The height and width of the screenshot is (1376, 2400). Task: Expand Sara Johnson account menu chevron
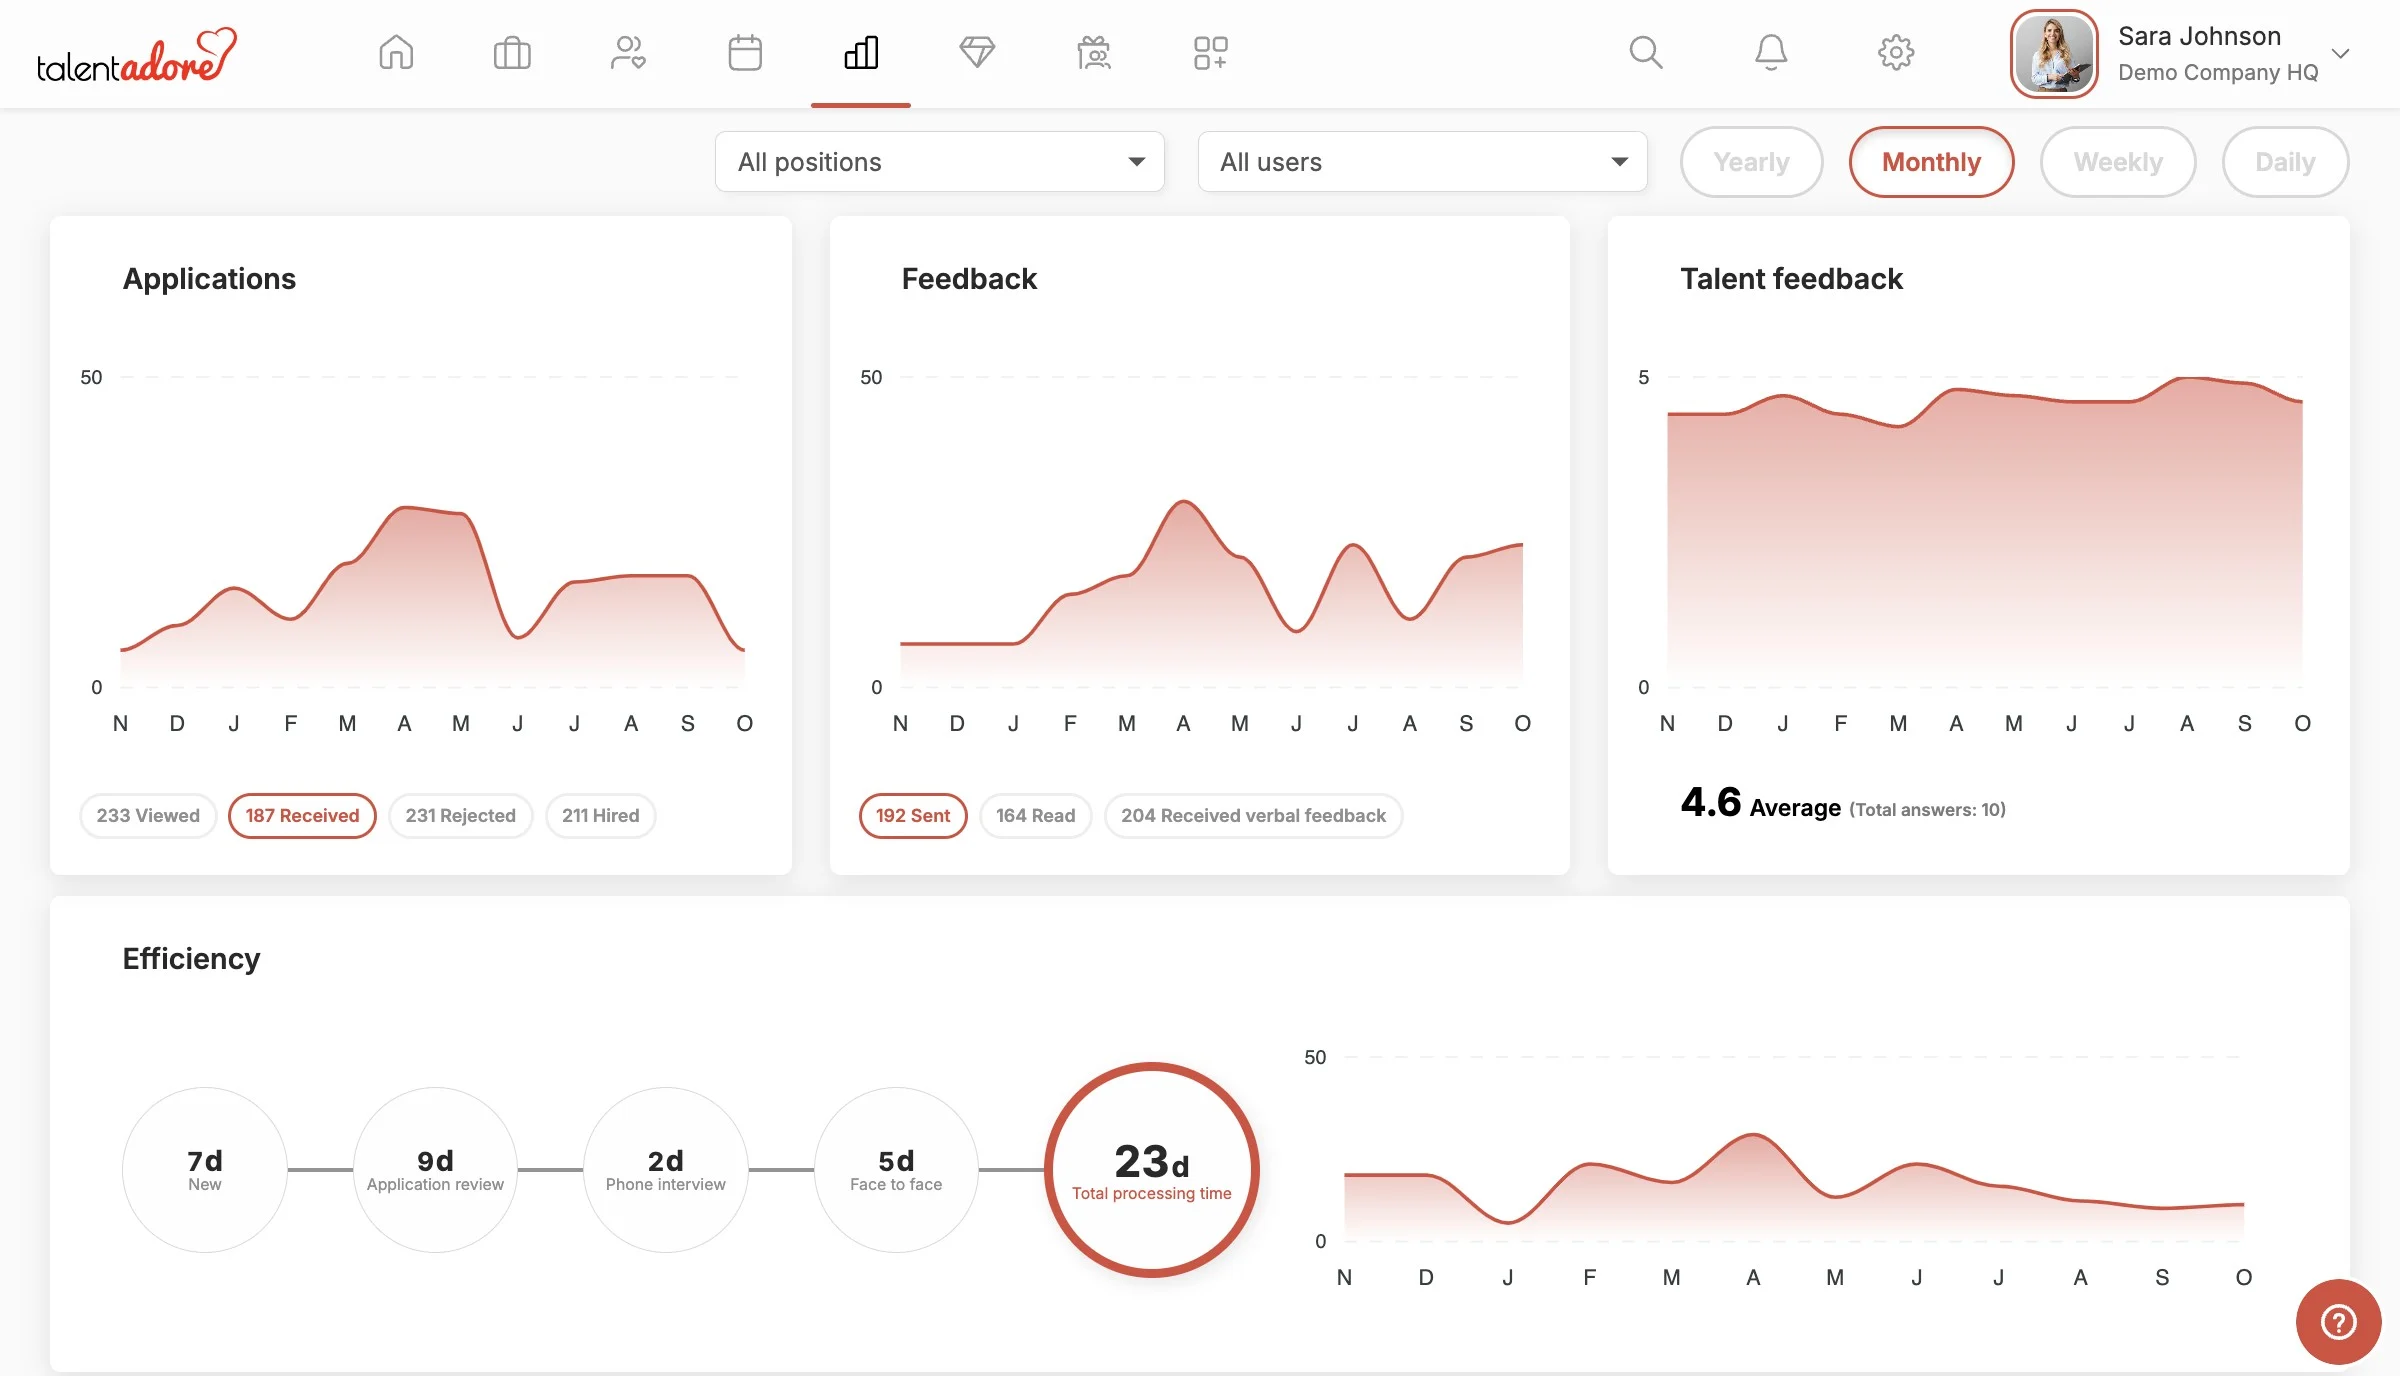pos(2340,53)
